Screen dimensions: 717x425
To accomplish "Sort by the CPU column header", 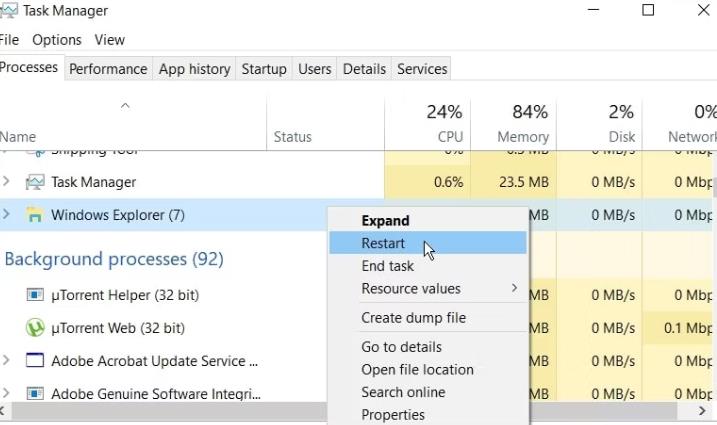I will [x=427, y=124].
